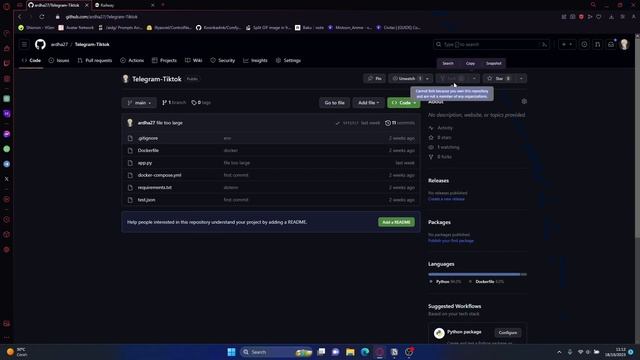Open the GitHub homepage via Octocat logo
The width and height of the screenshot is (640, 360).
pyautogui.click(x=40, y=44)
